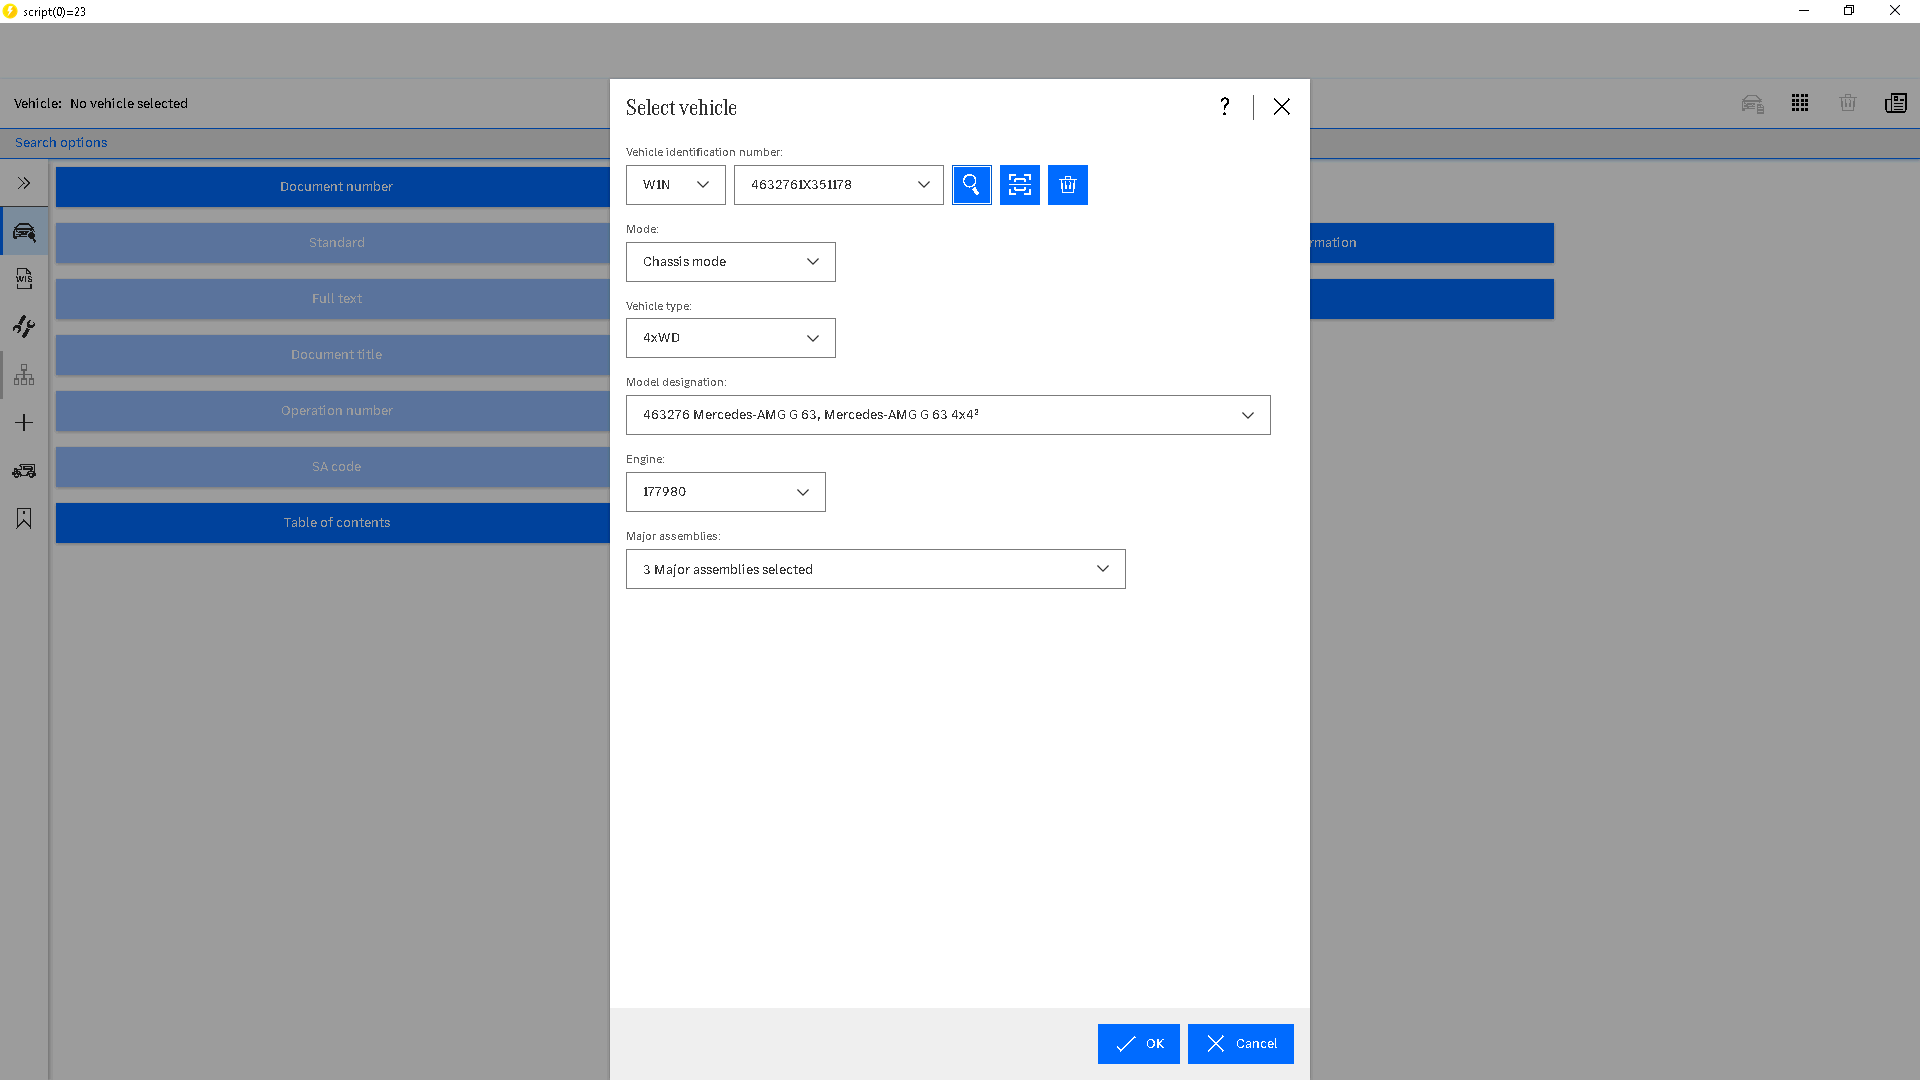Screen dimensions: 1920x1080
Task: Open the bookmark sidebar icon
Action: click(24, 518)
